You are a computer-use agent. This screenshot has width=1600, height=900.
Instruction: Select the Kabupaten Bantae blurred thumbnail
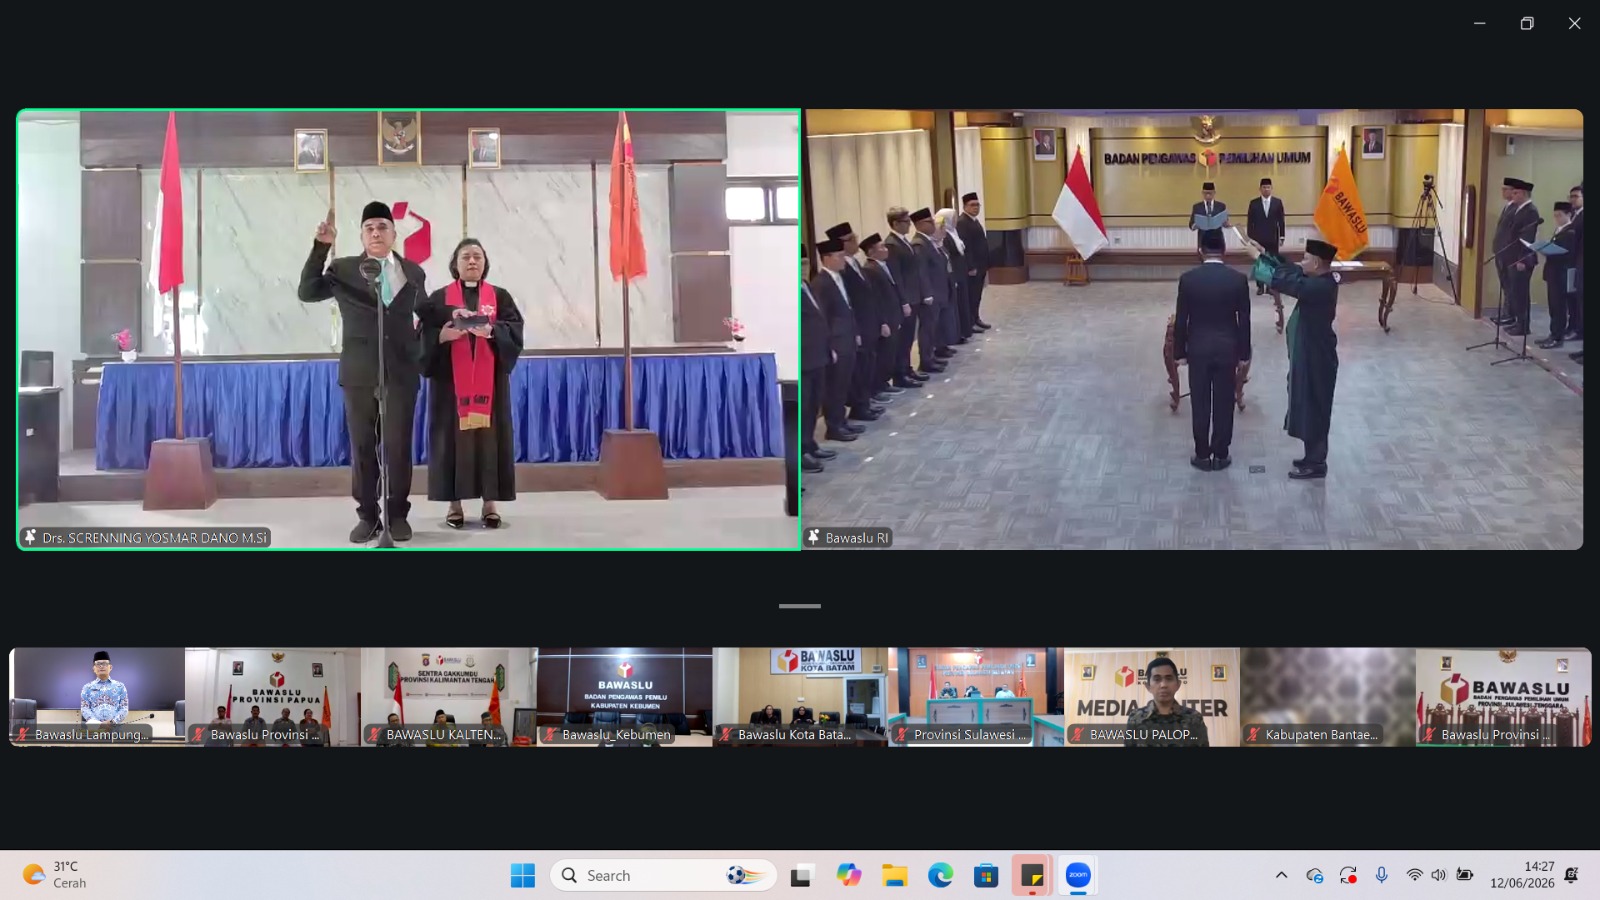(1328, 697)
